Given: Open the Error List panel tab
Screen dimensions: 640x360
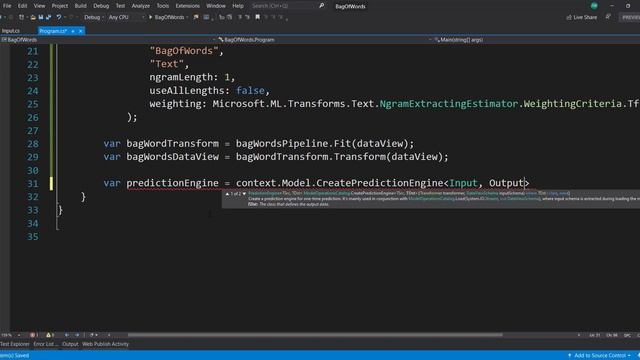Looking at the screenshot, I should pyautogui.click(x=45, y=344).
